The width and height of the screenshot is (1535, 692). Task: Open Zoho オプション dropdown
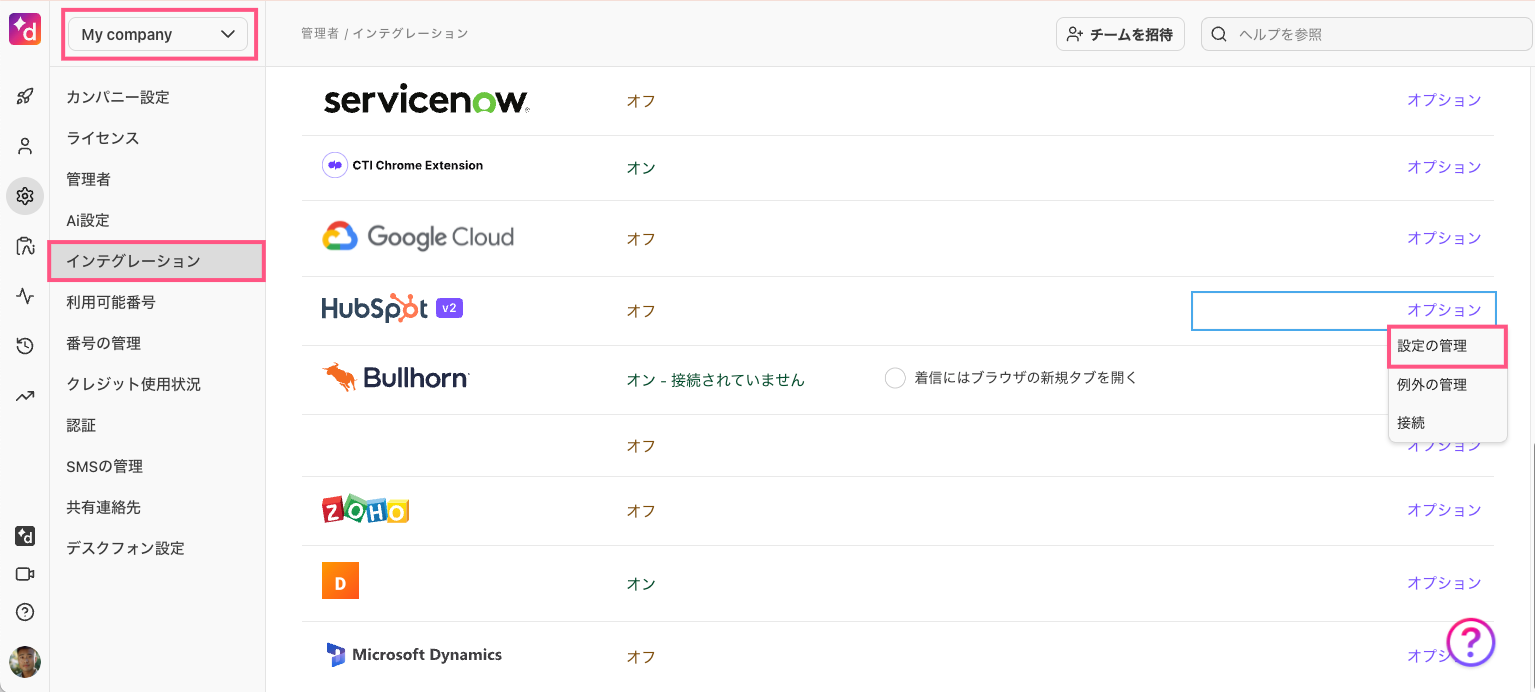click(x=1444, y=510)
